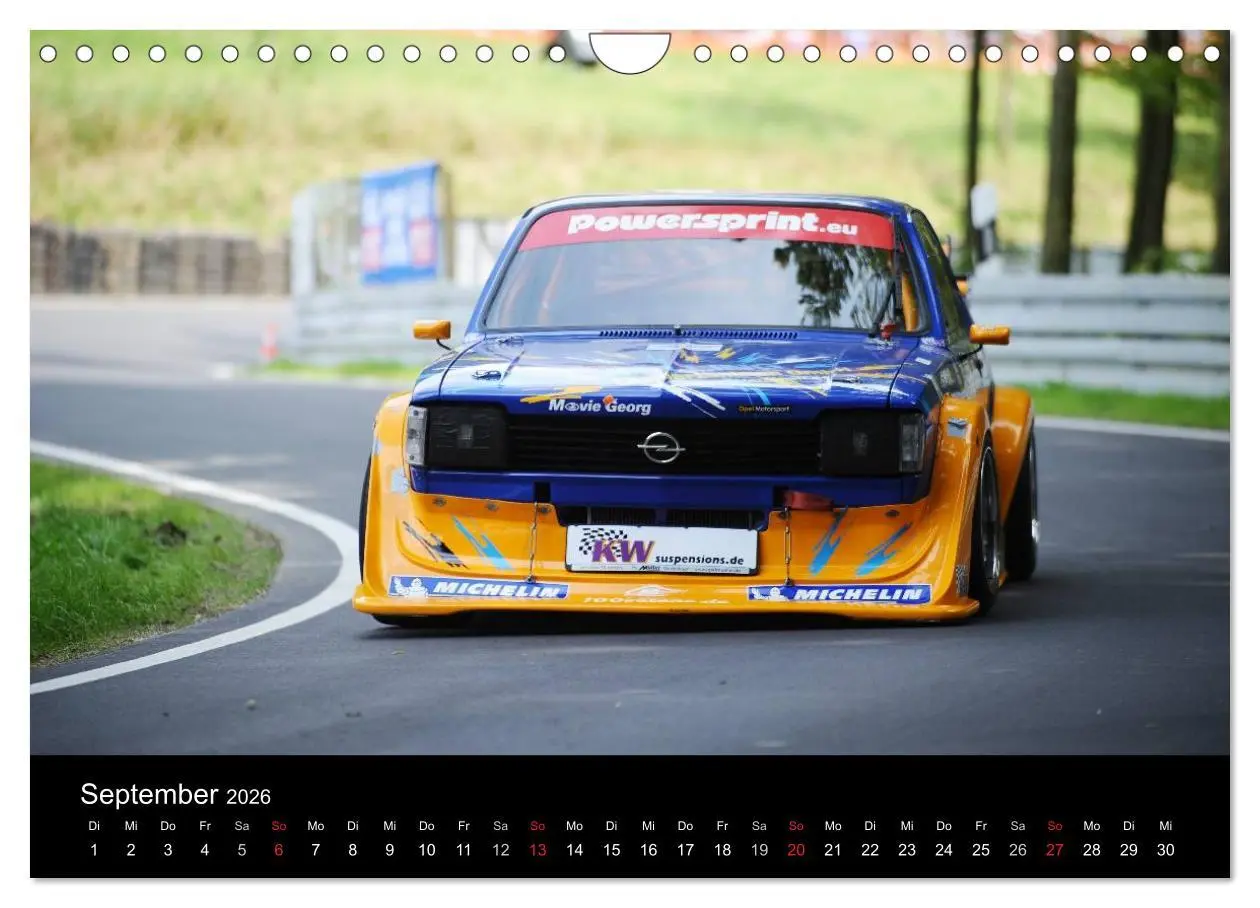Select date 14 in the calendar
Image resolution: width=1260 pixels, height=908 pixels.
(x=575, y=850)
